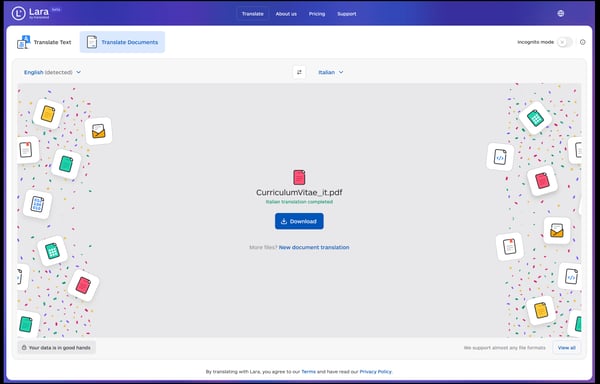This screenshot has height=384, width=600.
Task: Go to the Support page
Action: 347,14
